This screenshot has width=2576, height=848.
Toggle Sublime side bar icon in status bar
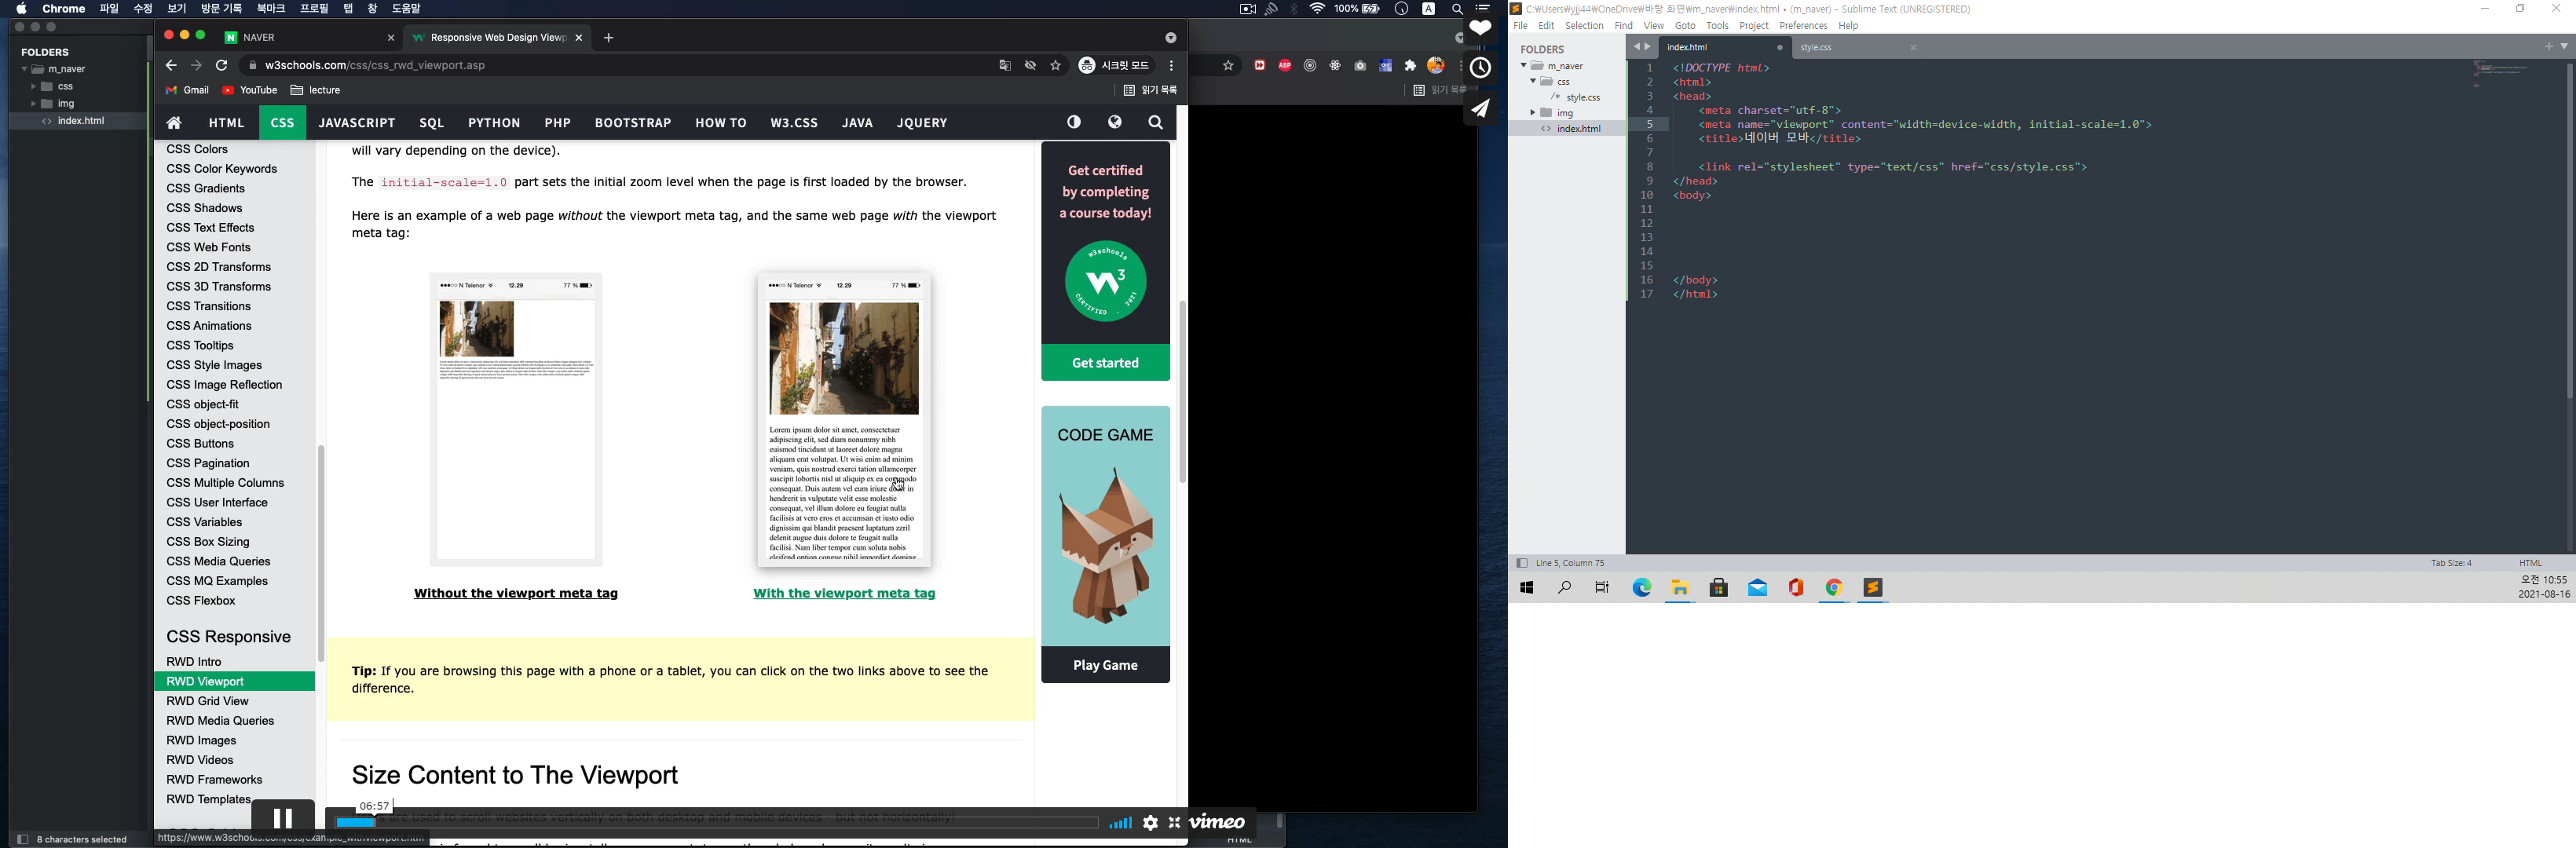click(x=1522, y=563)
